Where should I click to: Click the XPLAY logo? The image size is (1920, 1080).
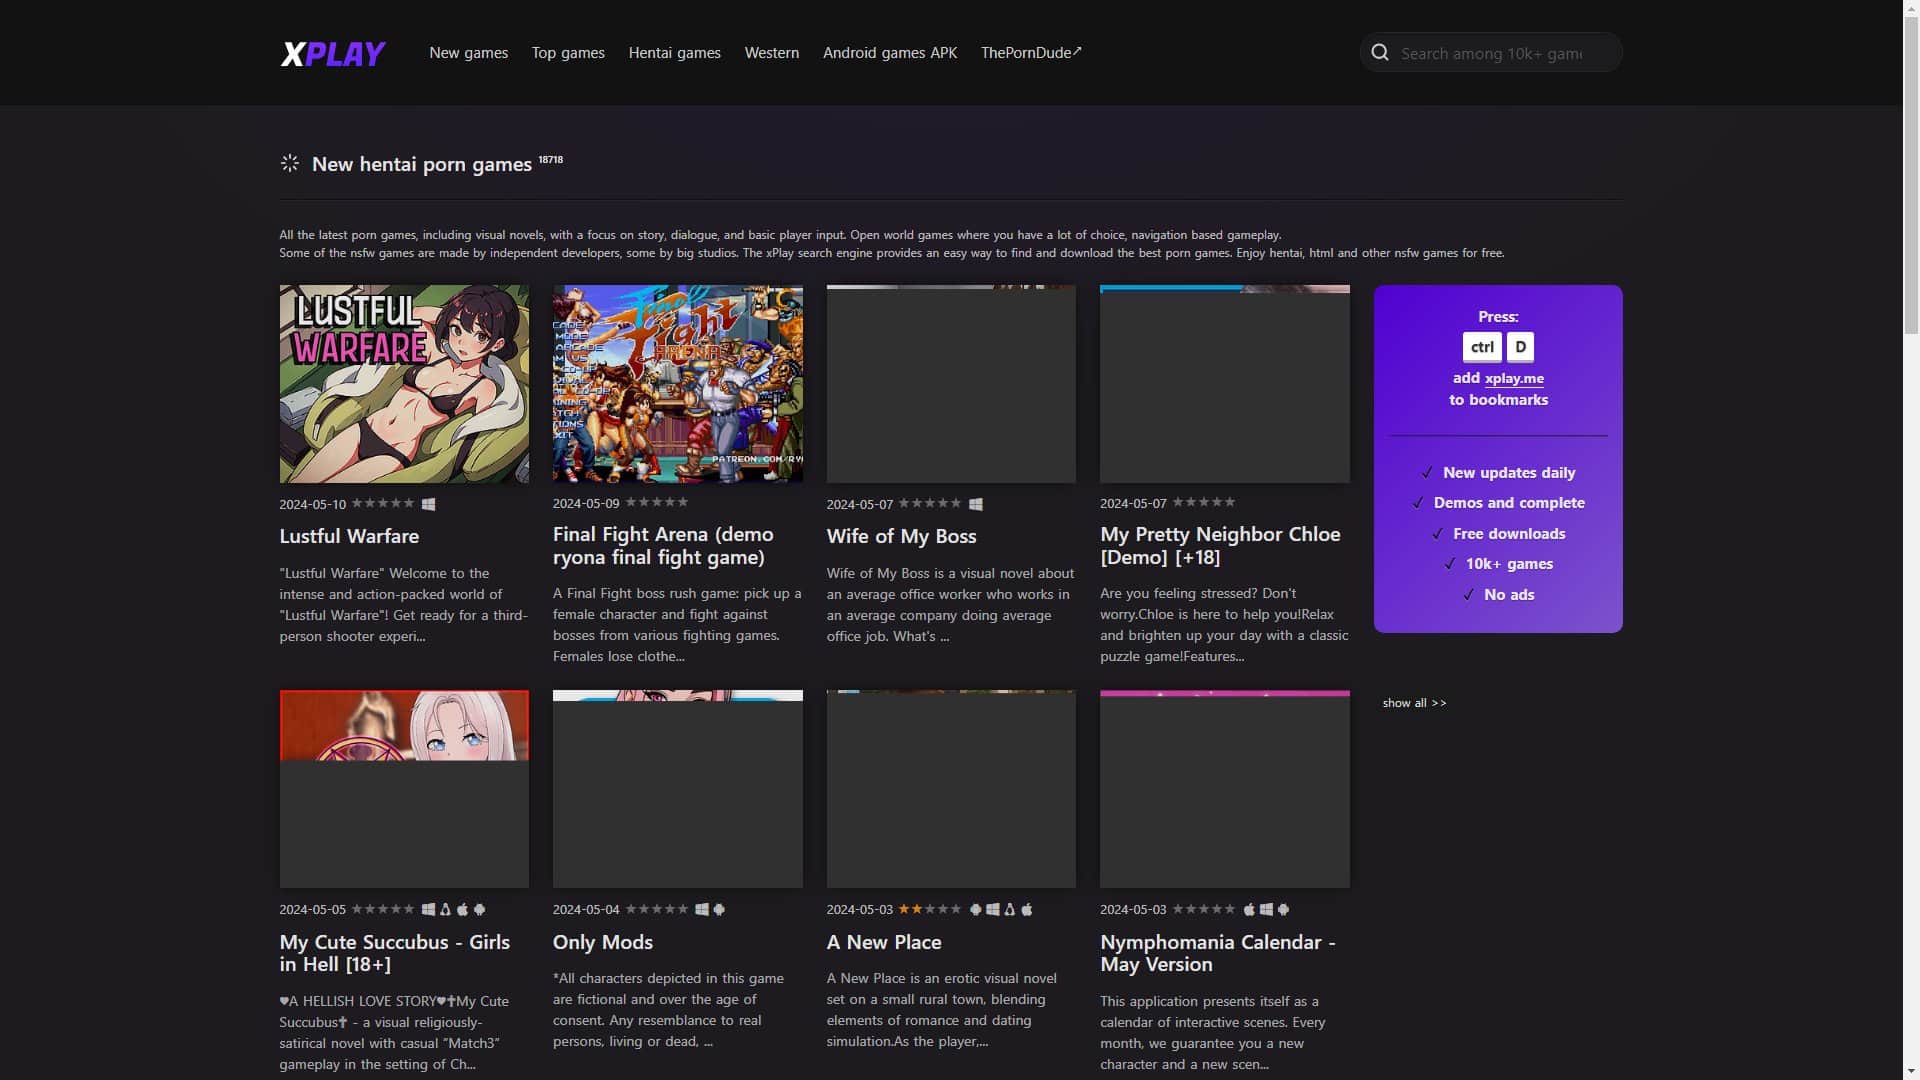pyautogui.click(x=332, y=53)
